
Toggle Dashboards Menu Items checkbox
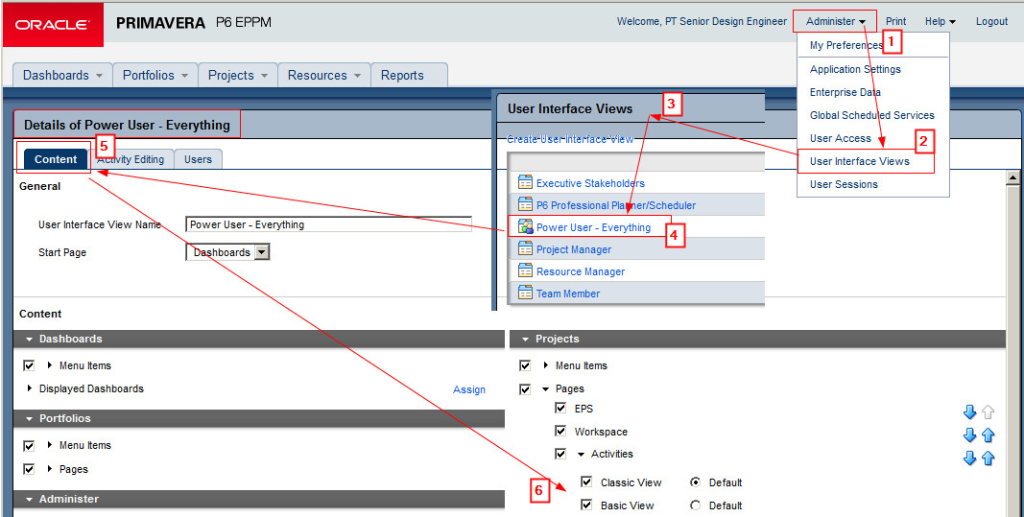pyautogui.click(x=29, y=366)
